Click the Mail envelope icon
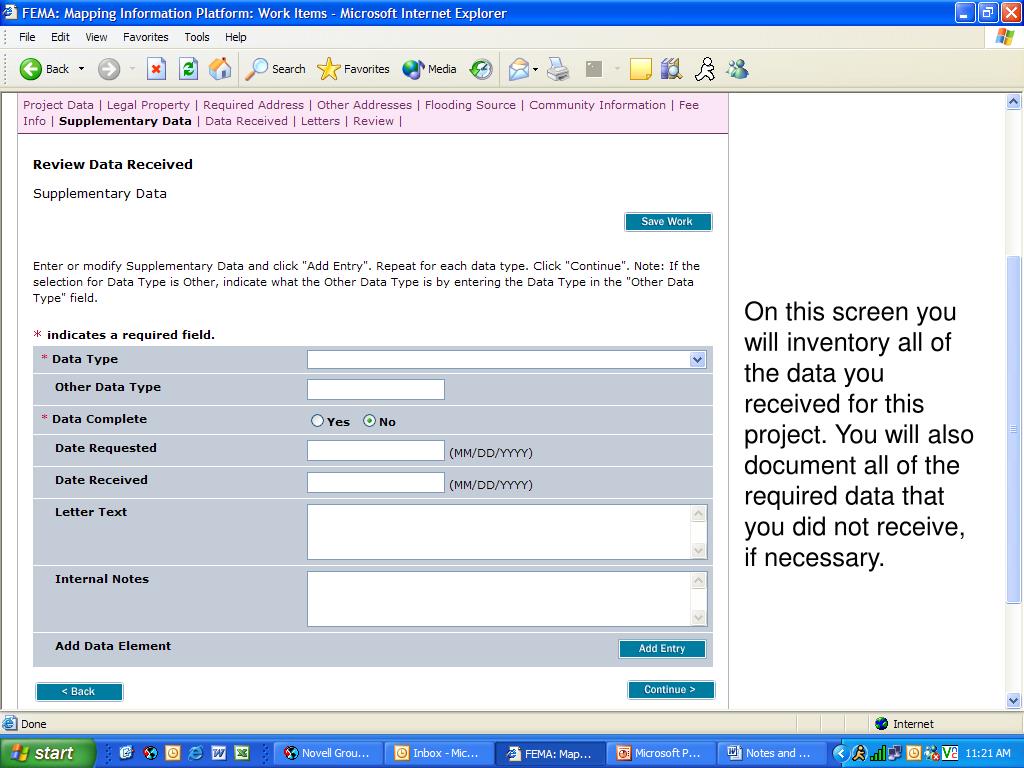Viewport: 1024px width, 768px height. pyautogui.click(x=519, y=69)
